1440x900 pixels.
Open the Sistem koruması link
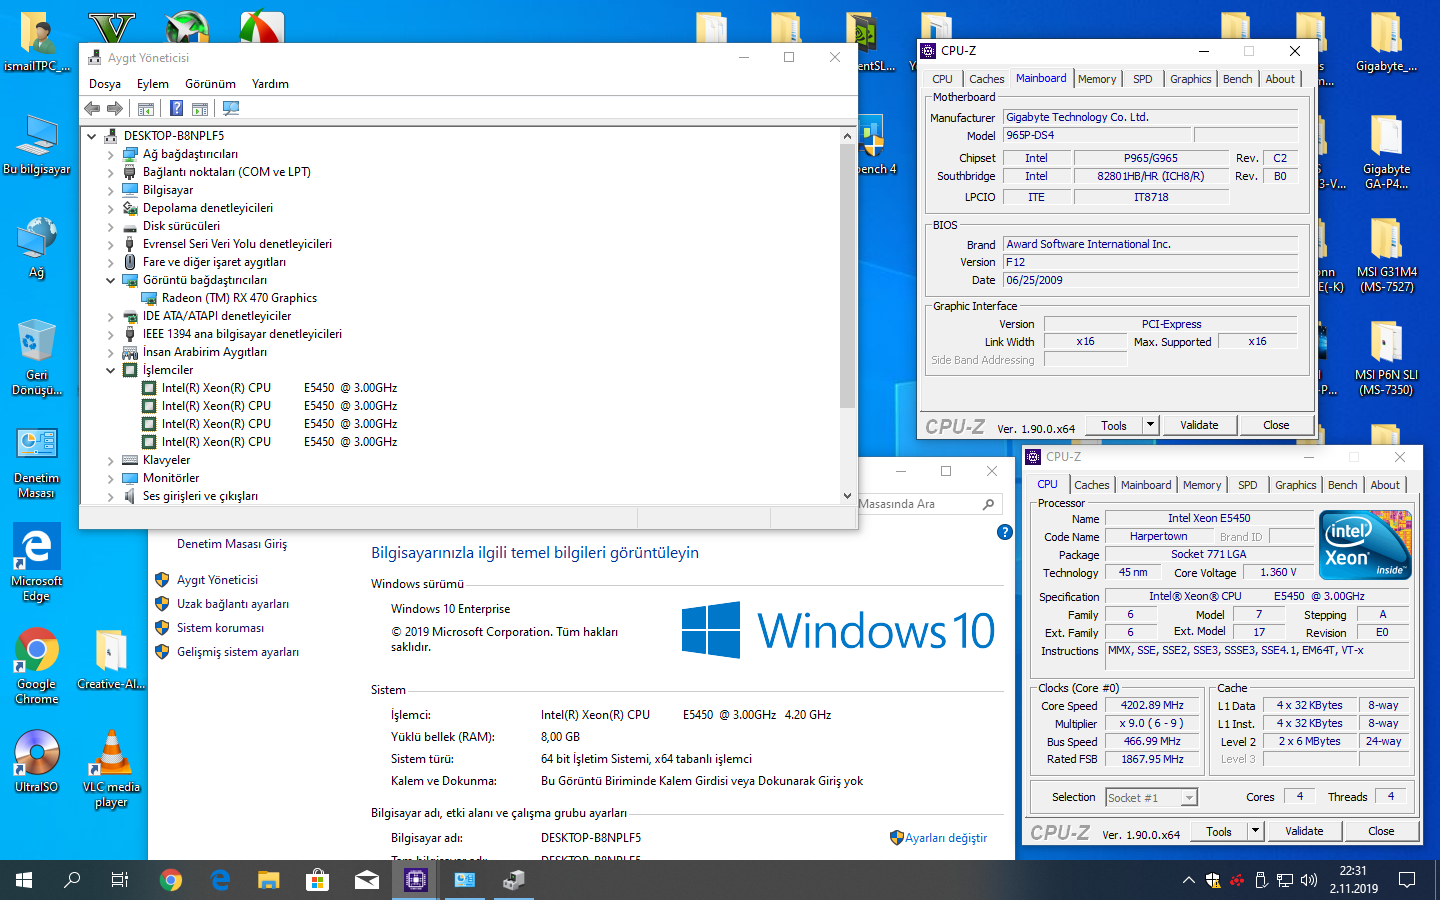[221, 628]
